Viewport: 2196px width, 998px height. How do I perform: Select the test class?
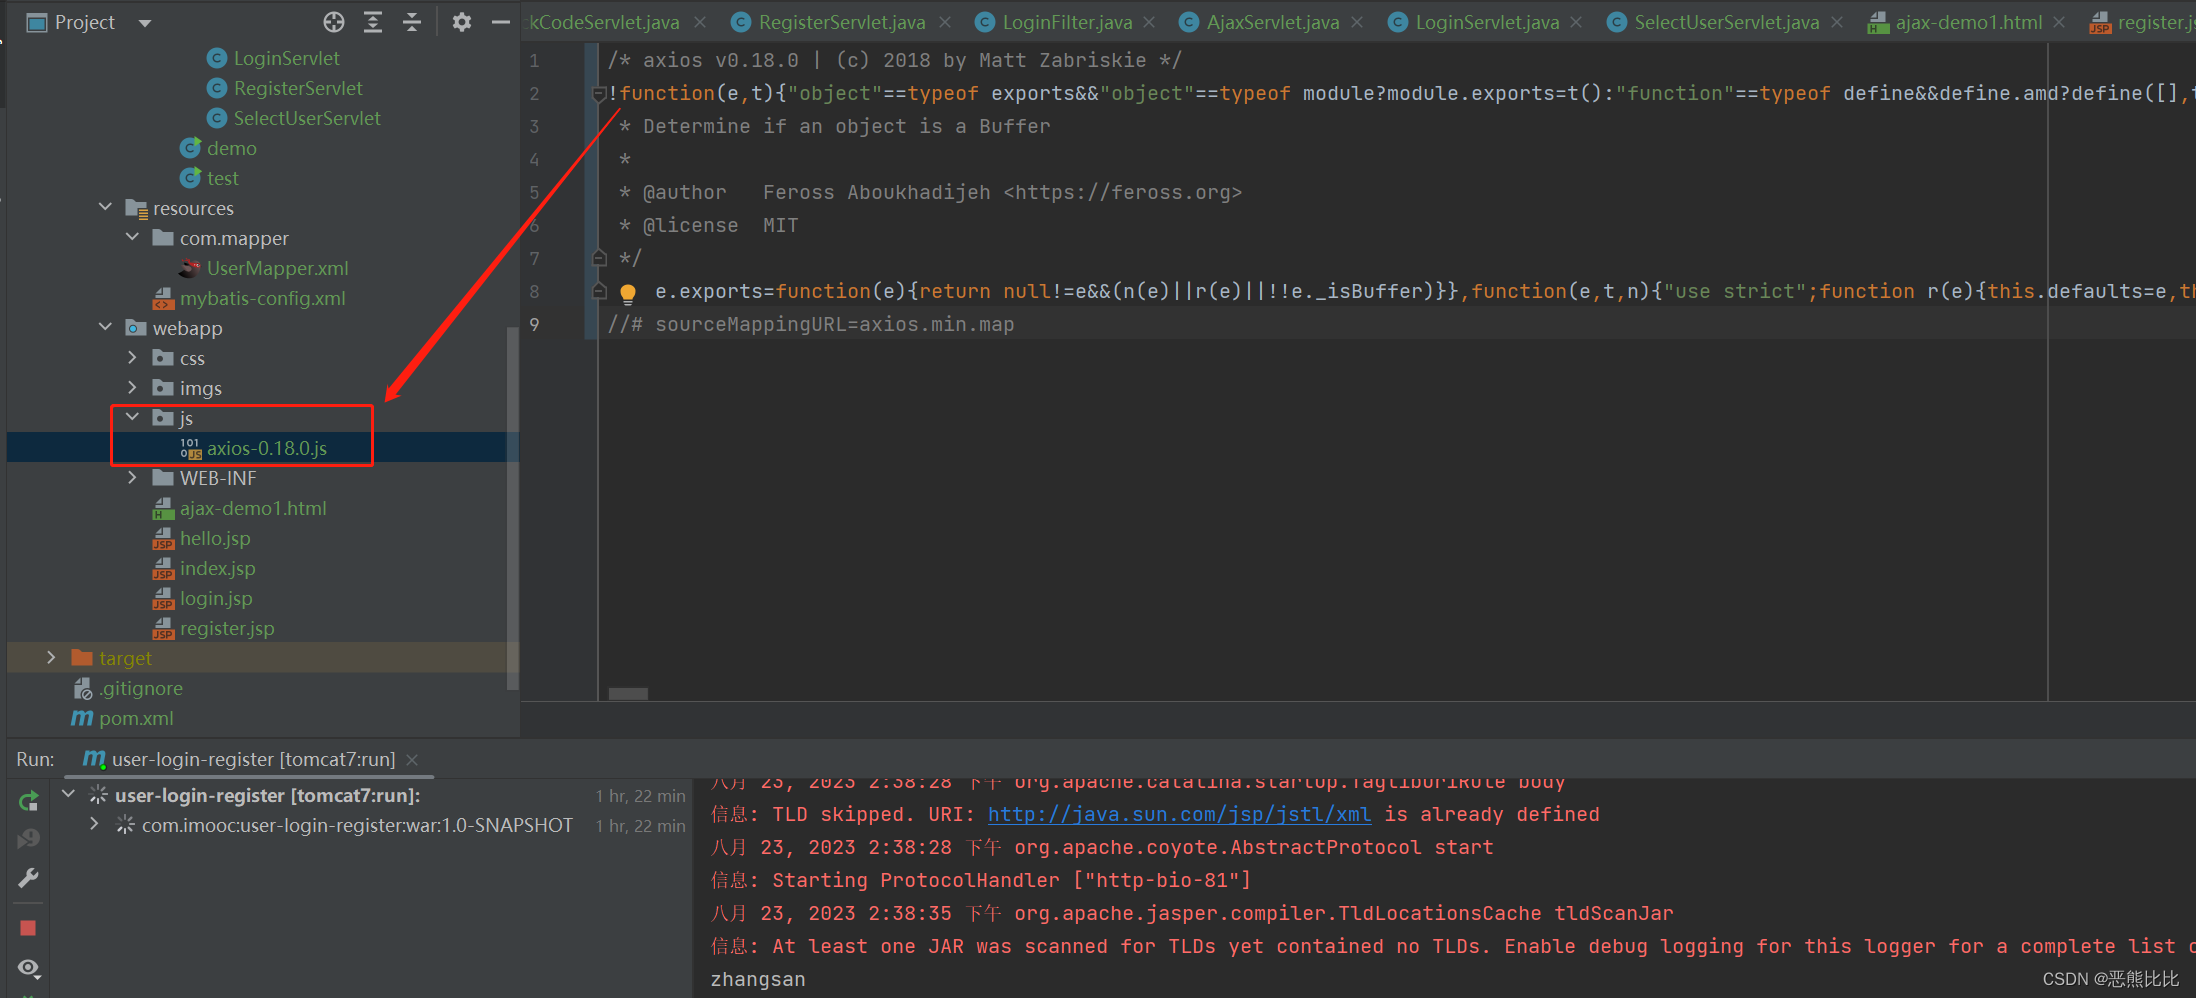coord(222,178)
